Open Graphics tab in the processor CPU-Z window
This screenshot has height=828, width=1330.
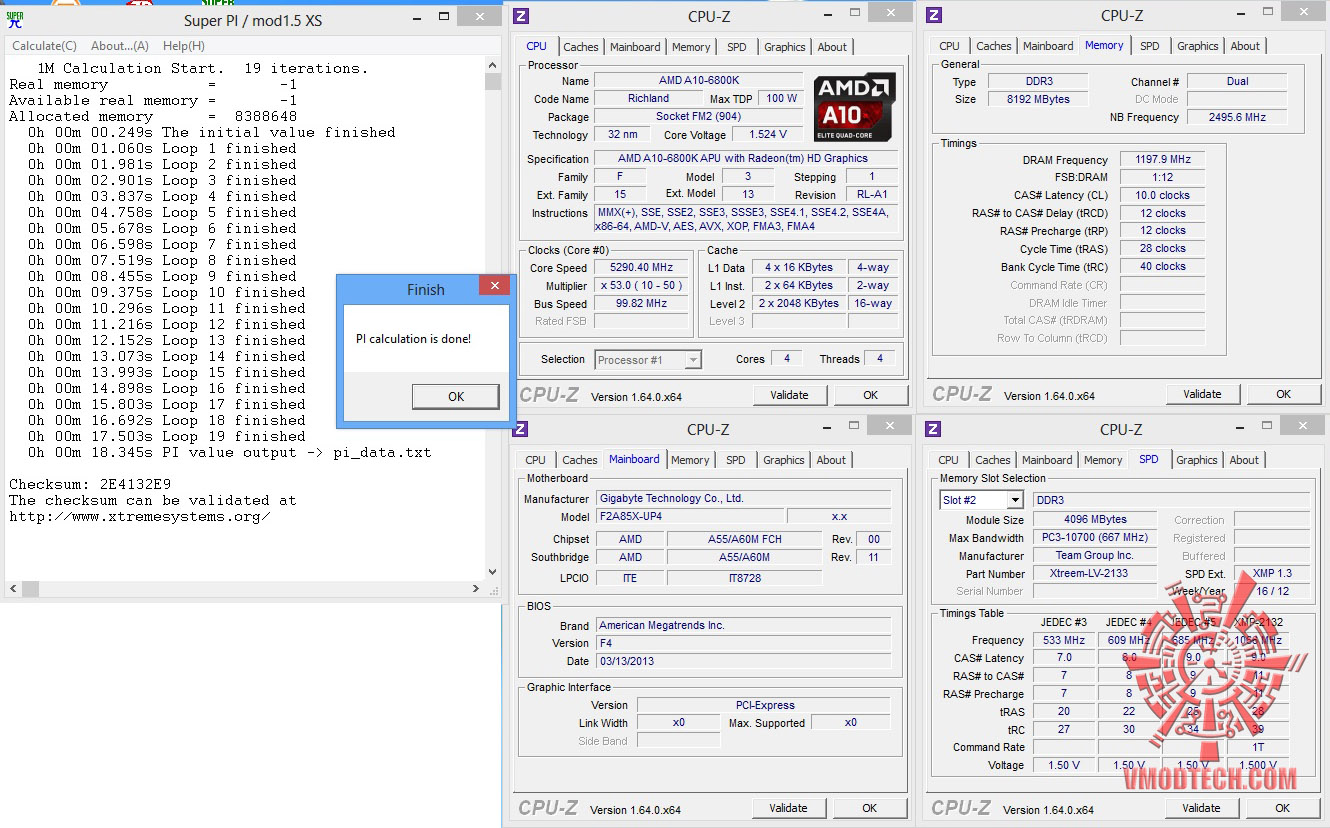pyautogui.click(x=785, y=47)
